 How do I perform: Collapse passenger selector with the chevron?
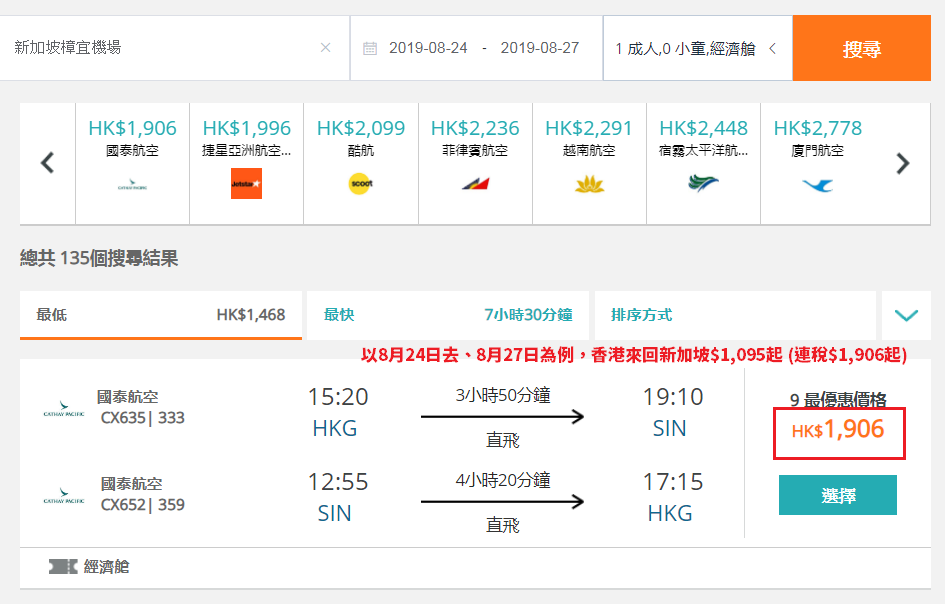click(773, 48)
